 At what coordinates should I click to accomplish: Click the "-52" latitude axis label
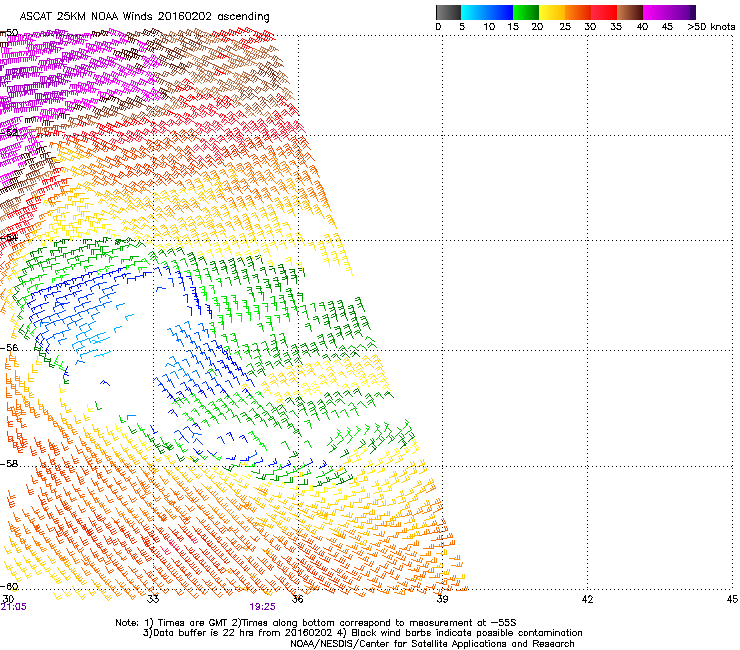[9, 133]
